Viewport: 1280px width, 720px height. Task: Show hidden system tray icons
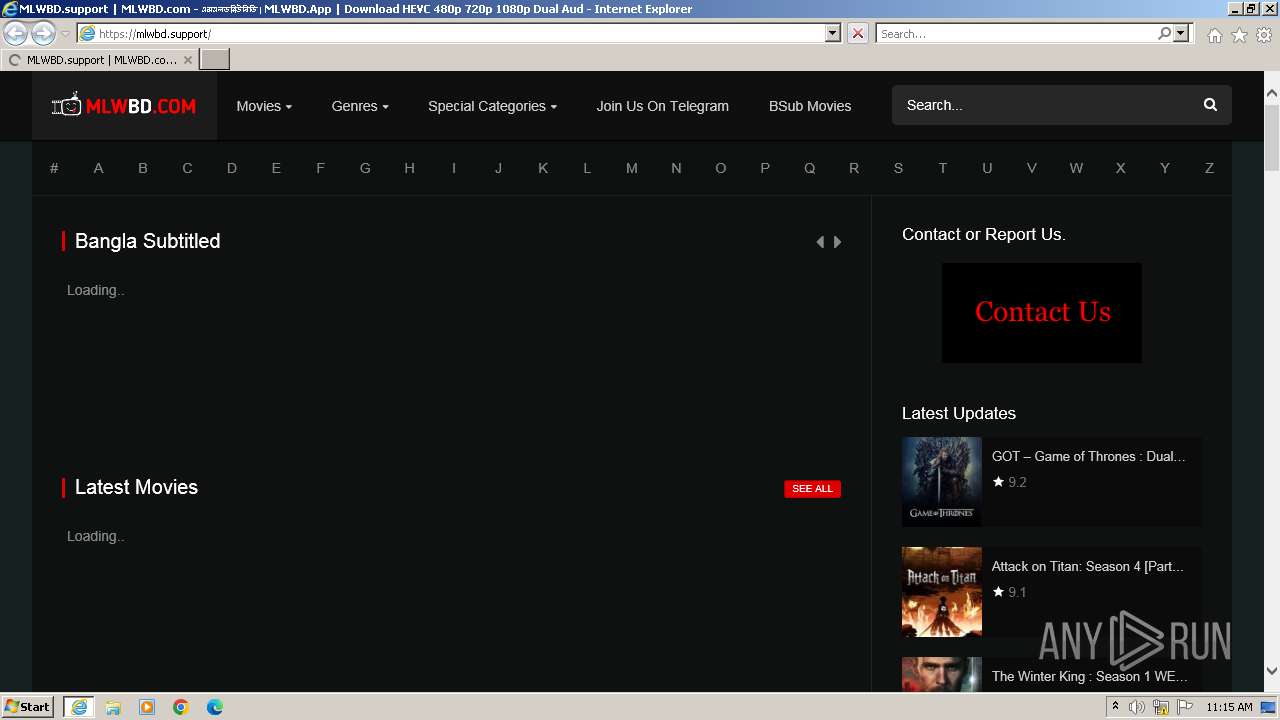tap(1115, 707)
